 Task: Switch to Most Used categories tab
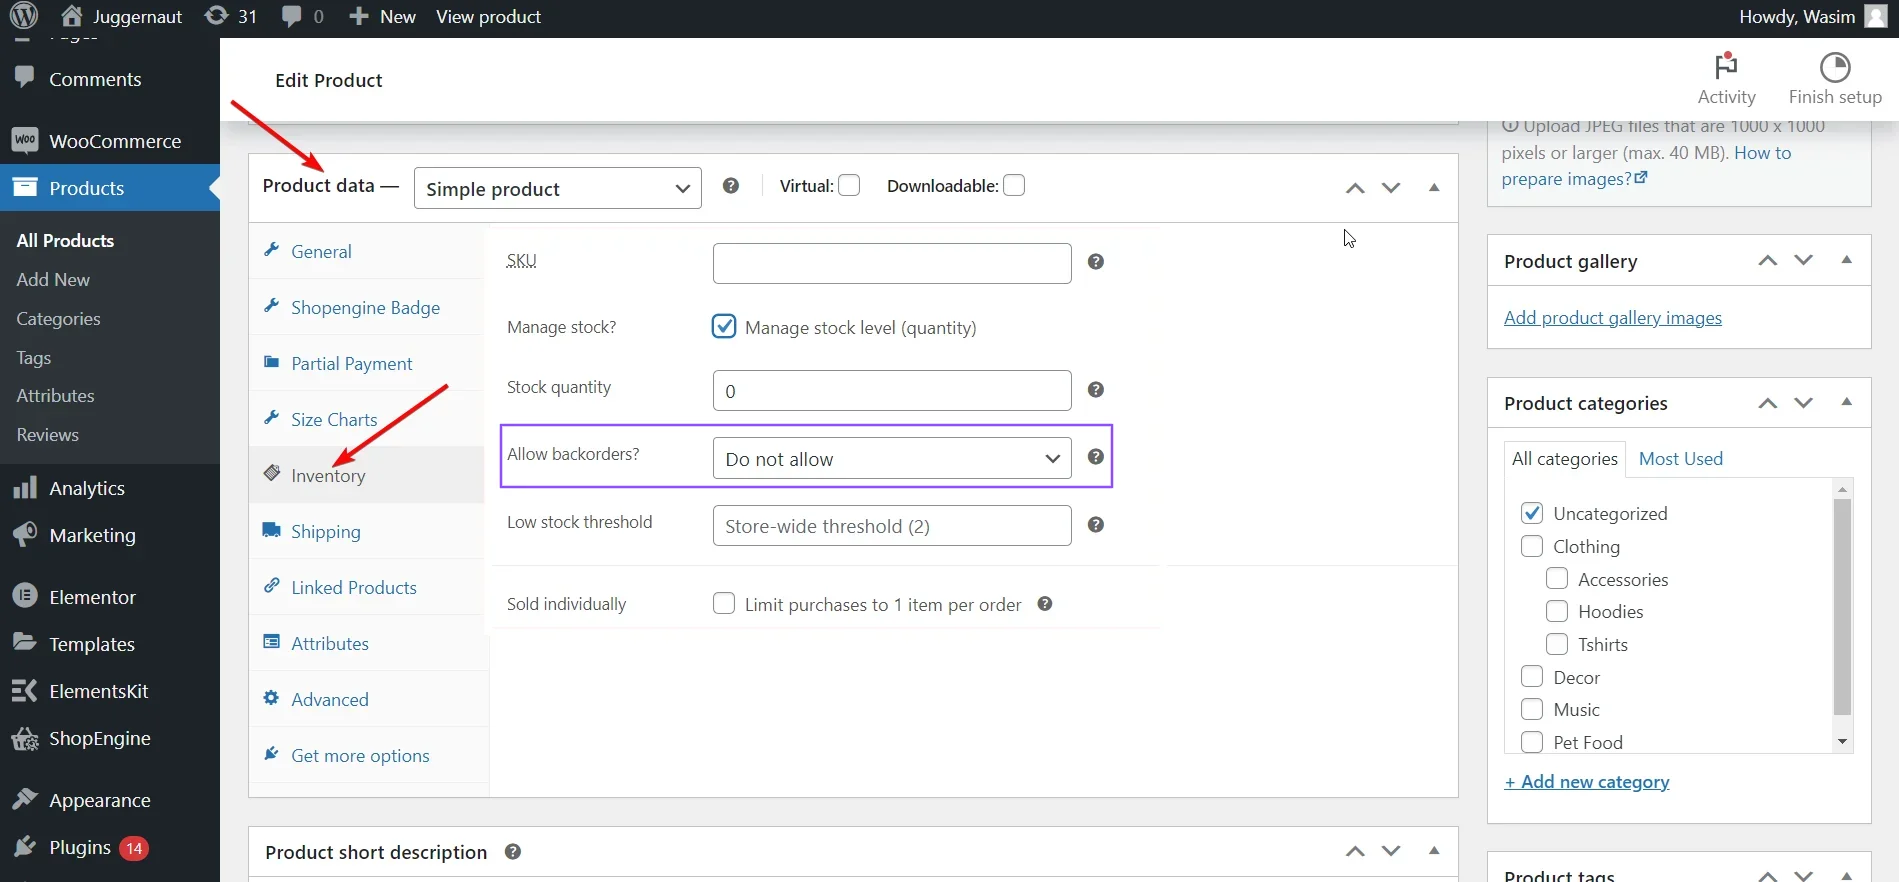point(1681,459)
